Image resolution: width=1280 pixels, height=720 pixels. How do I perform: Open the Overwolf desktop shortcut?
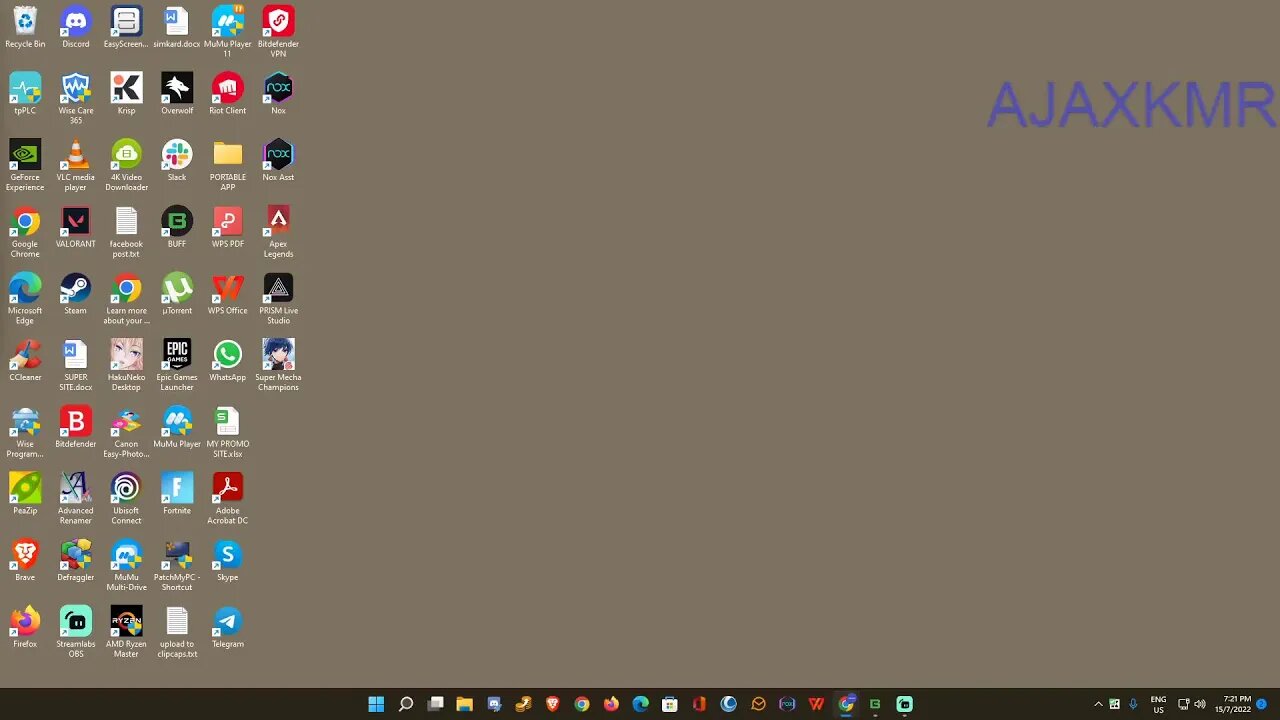point(177,93)
